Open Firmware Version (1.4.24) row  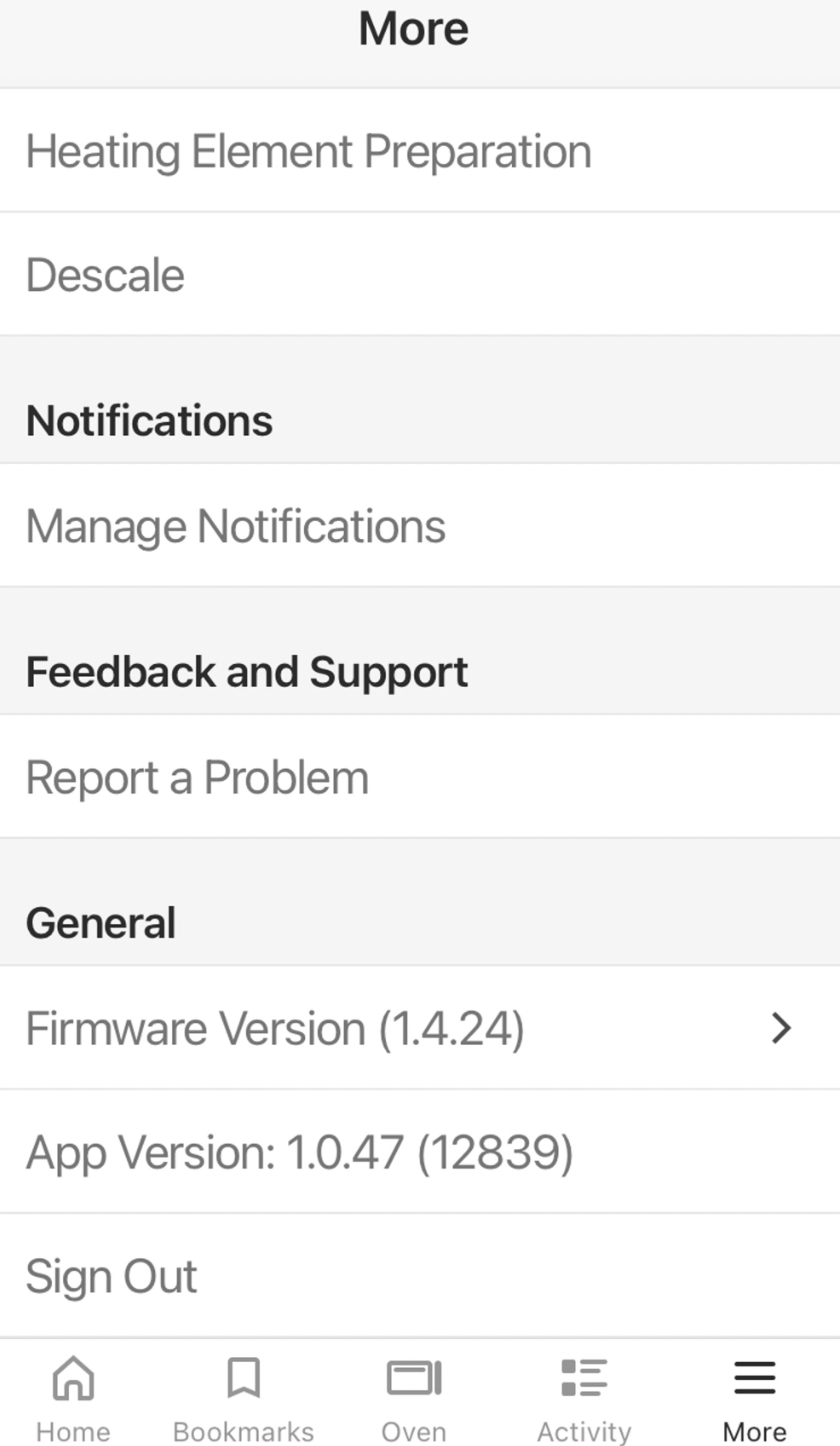click(420, 1028)
